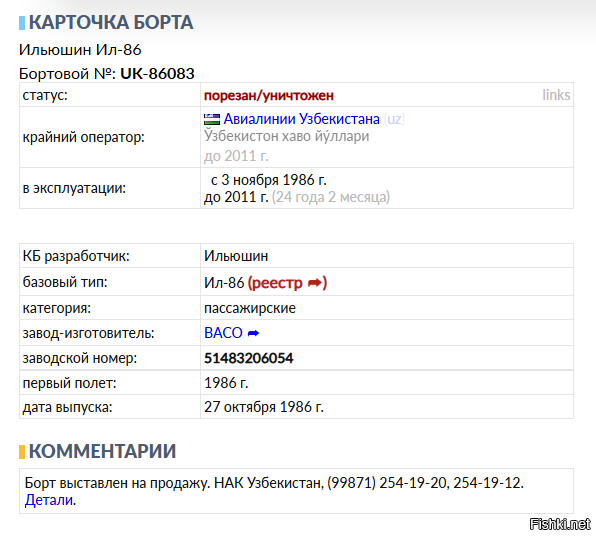The image size is (596, 536).
Task: Click the blue arrow beside ВАСО
Action: (x=253, y=333)
